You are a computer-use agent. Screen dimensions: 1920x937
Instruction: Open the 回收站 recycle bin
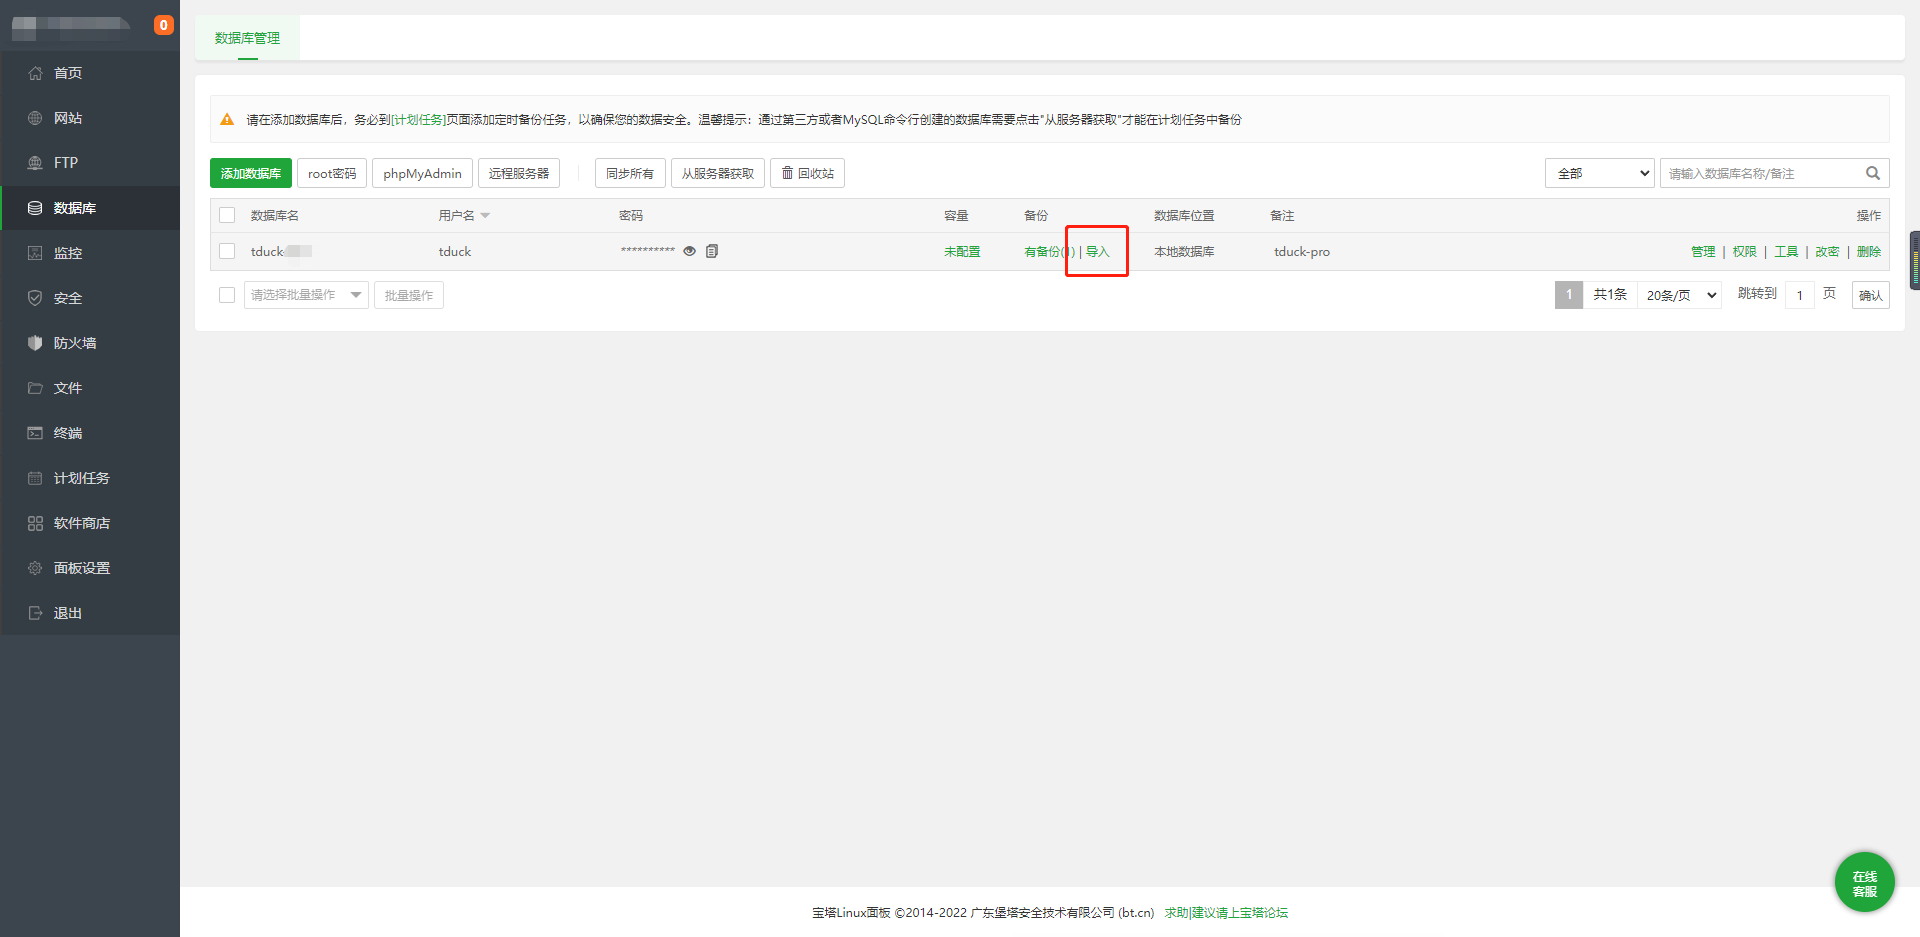tap(807, 173)
